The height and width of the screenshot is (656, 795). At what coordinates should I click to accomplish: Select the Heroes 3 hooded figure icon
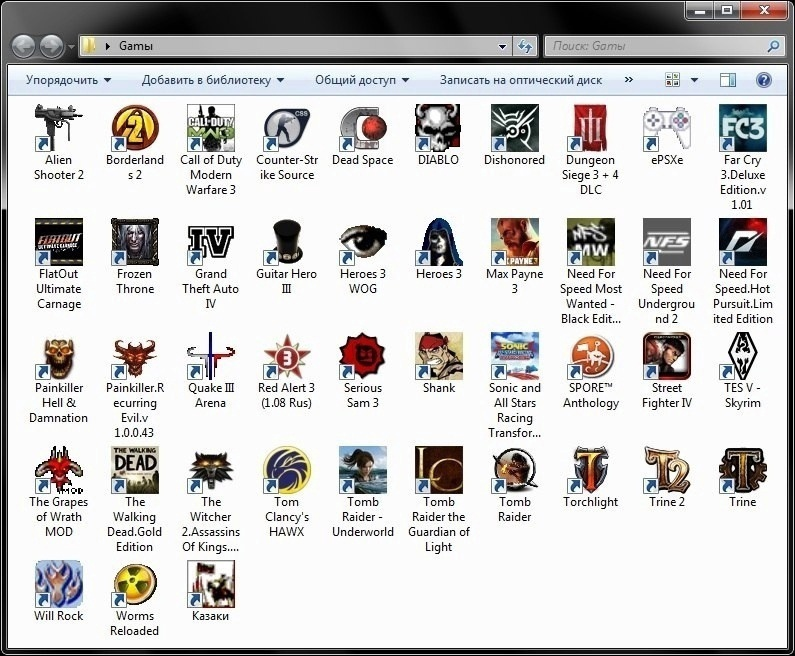439,242
